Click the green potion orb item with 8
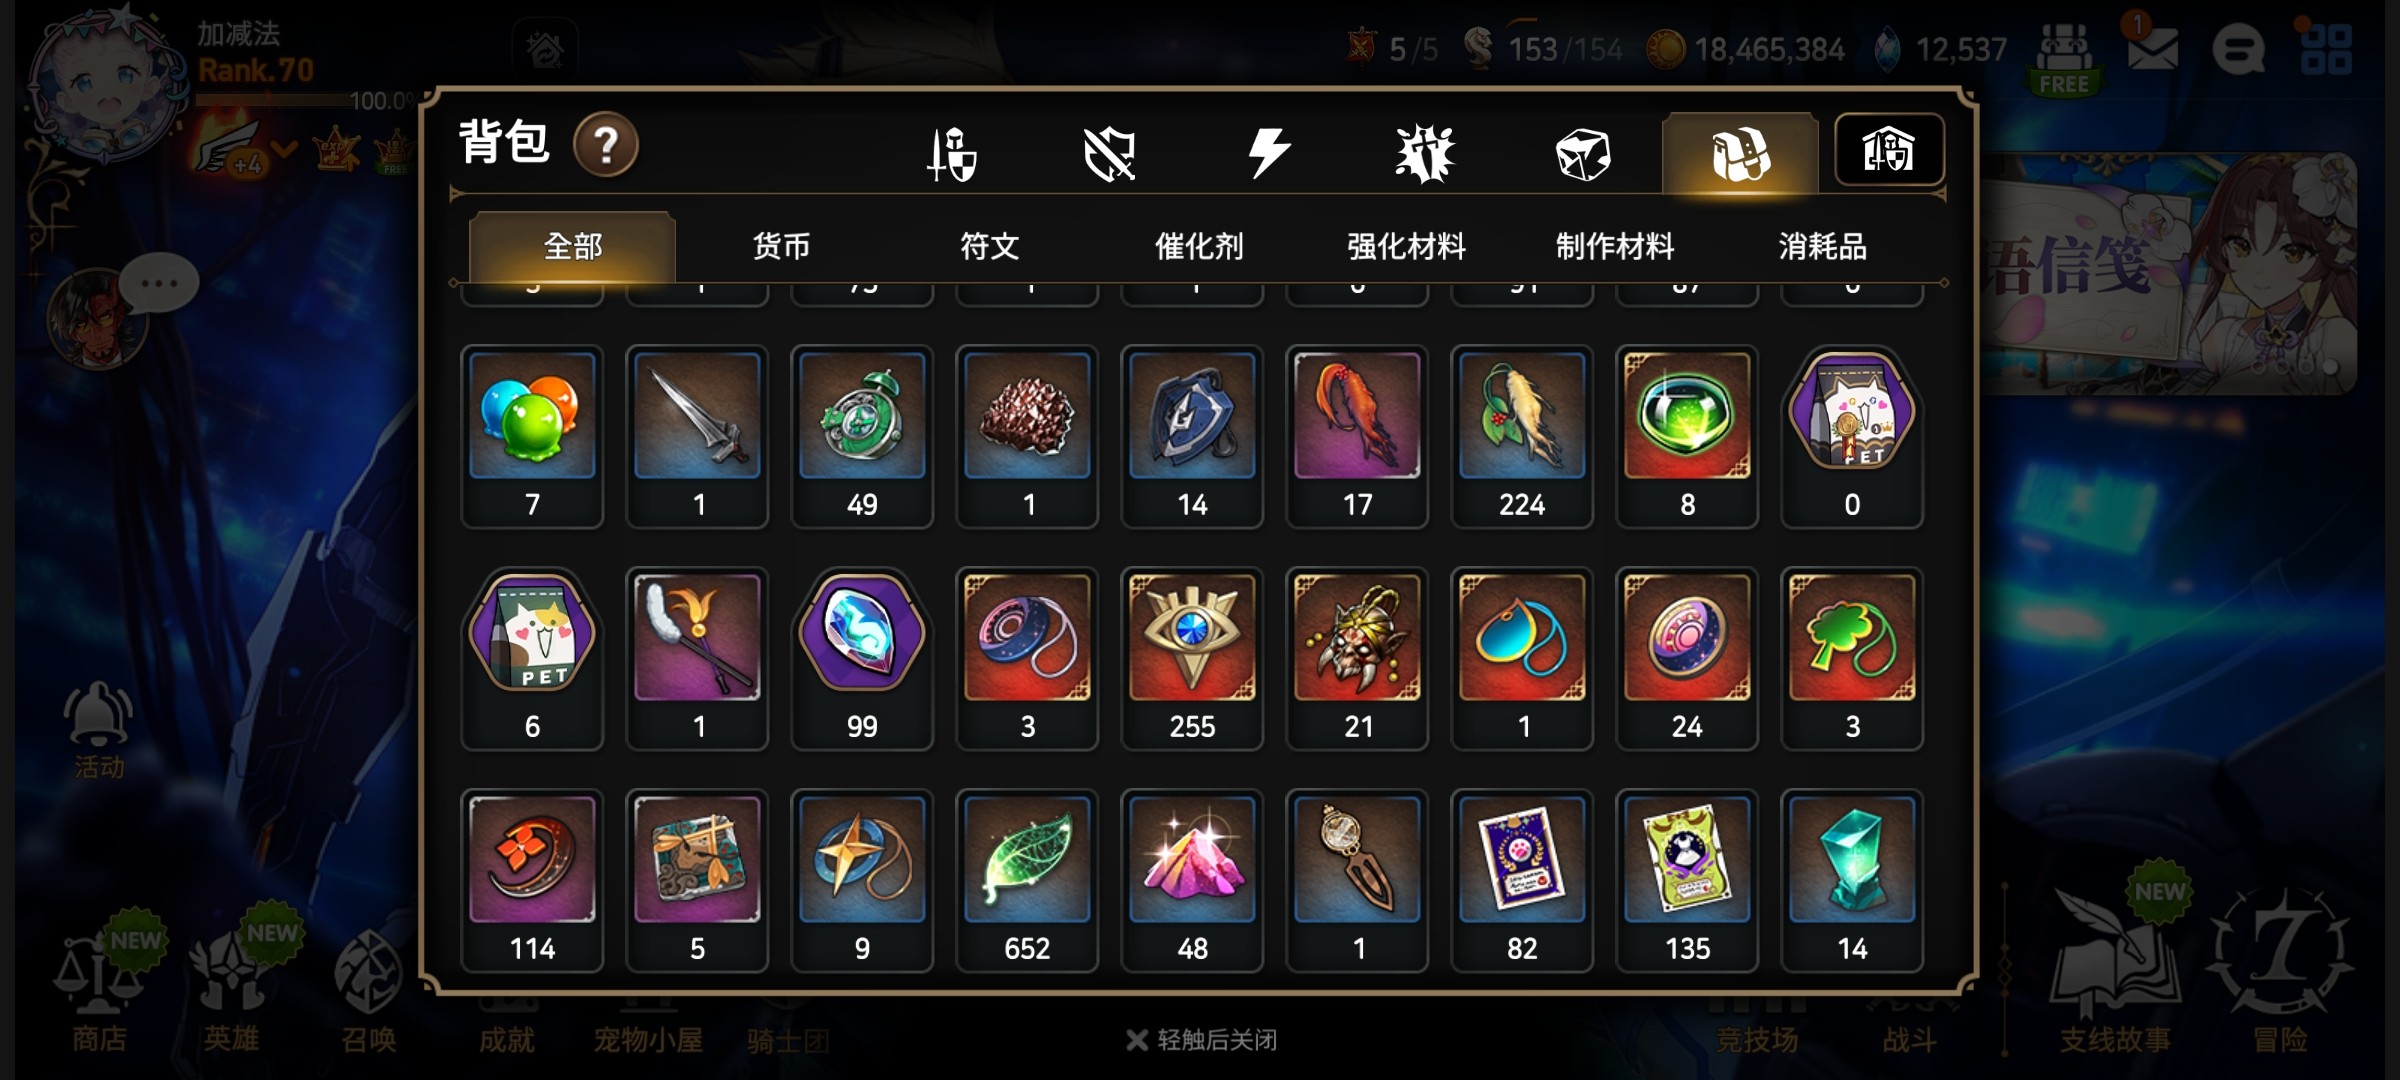Image resolution: width=2400 pixels, height=1080 pixels. click(1687, 437)
